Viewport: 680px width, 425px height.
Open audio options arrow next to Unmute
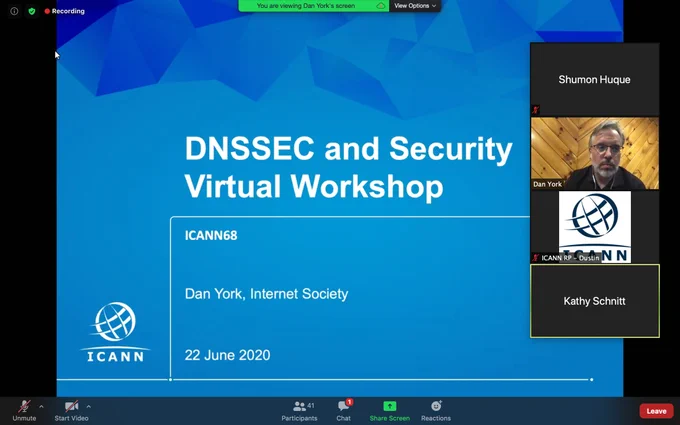pyautogui.click(x=41, y=407)
